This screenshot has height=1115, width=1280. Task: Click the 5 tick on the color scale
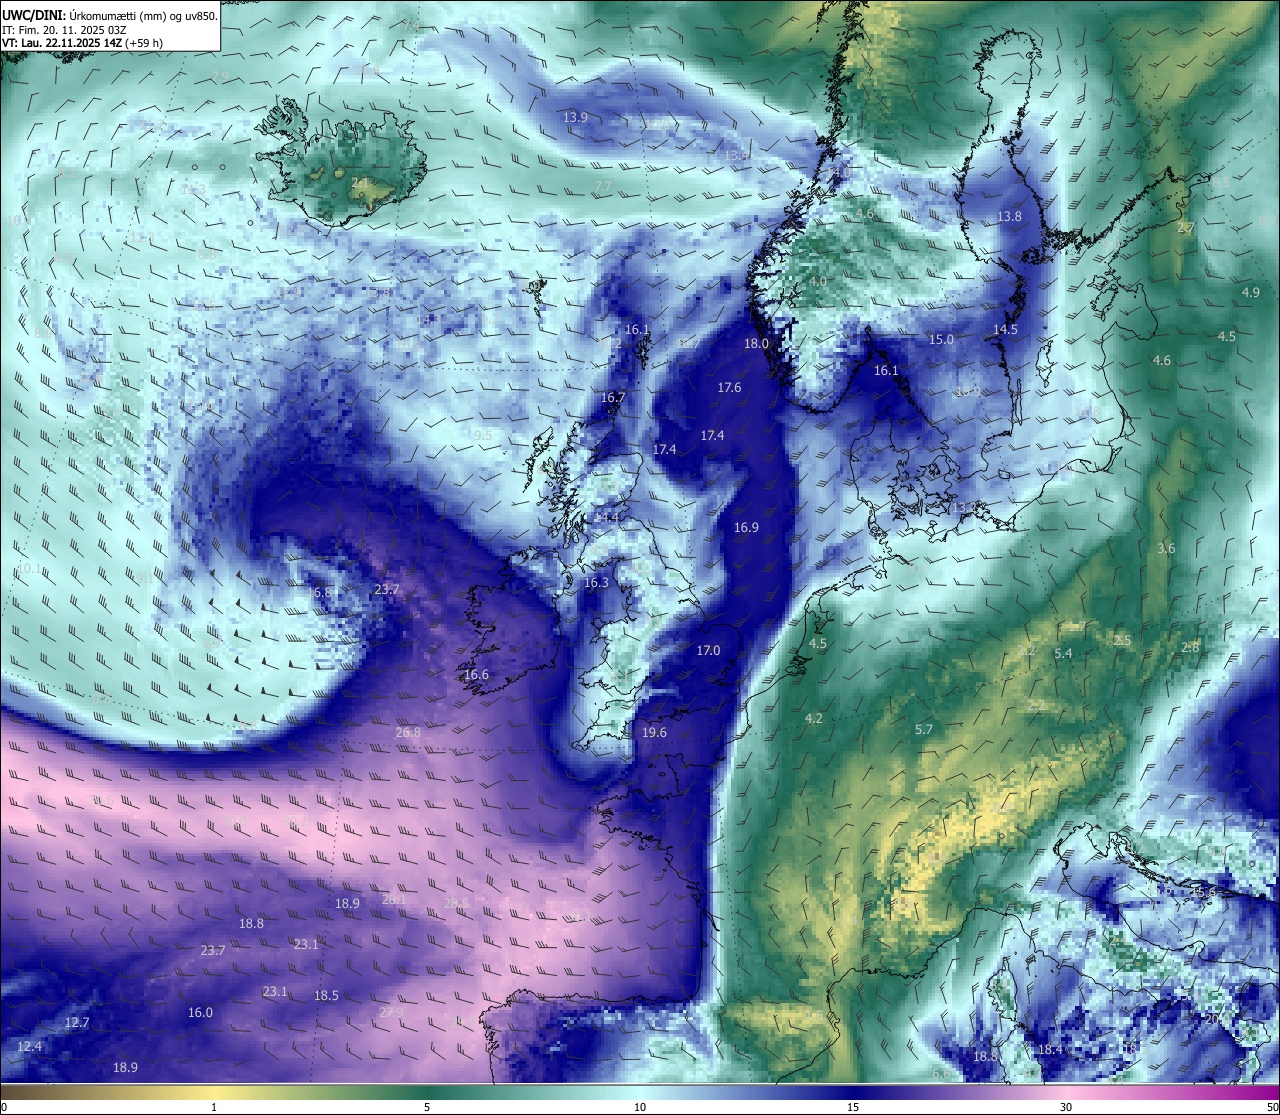(x=427, y=1107)
